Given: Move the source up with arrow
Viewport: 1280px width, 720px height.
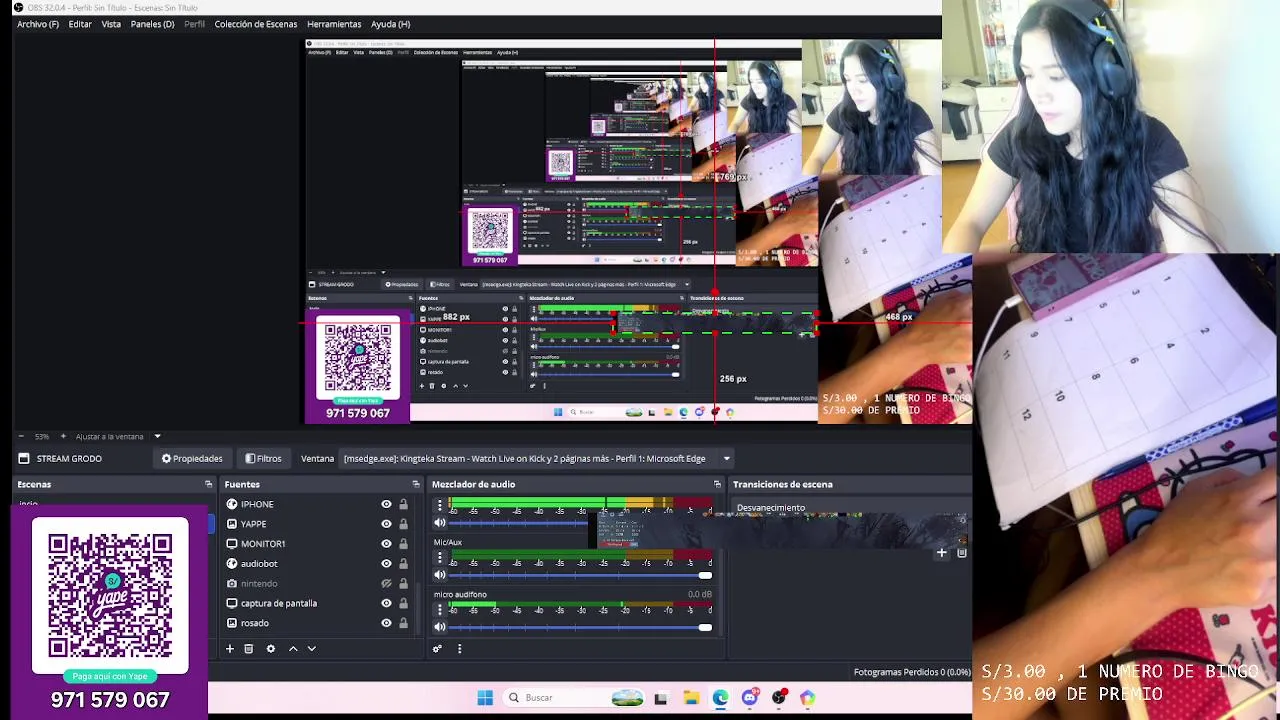Looking at the screenshot, I should coord(293,649).
